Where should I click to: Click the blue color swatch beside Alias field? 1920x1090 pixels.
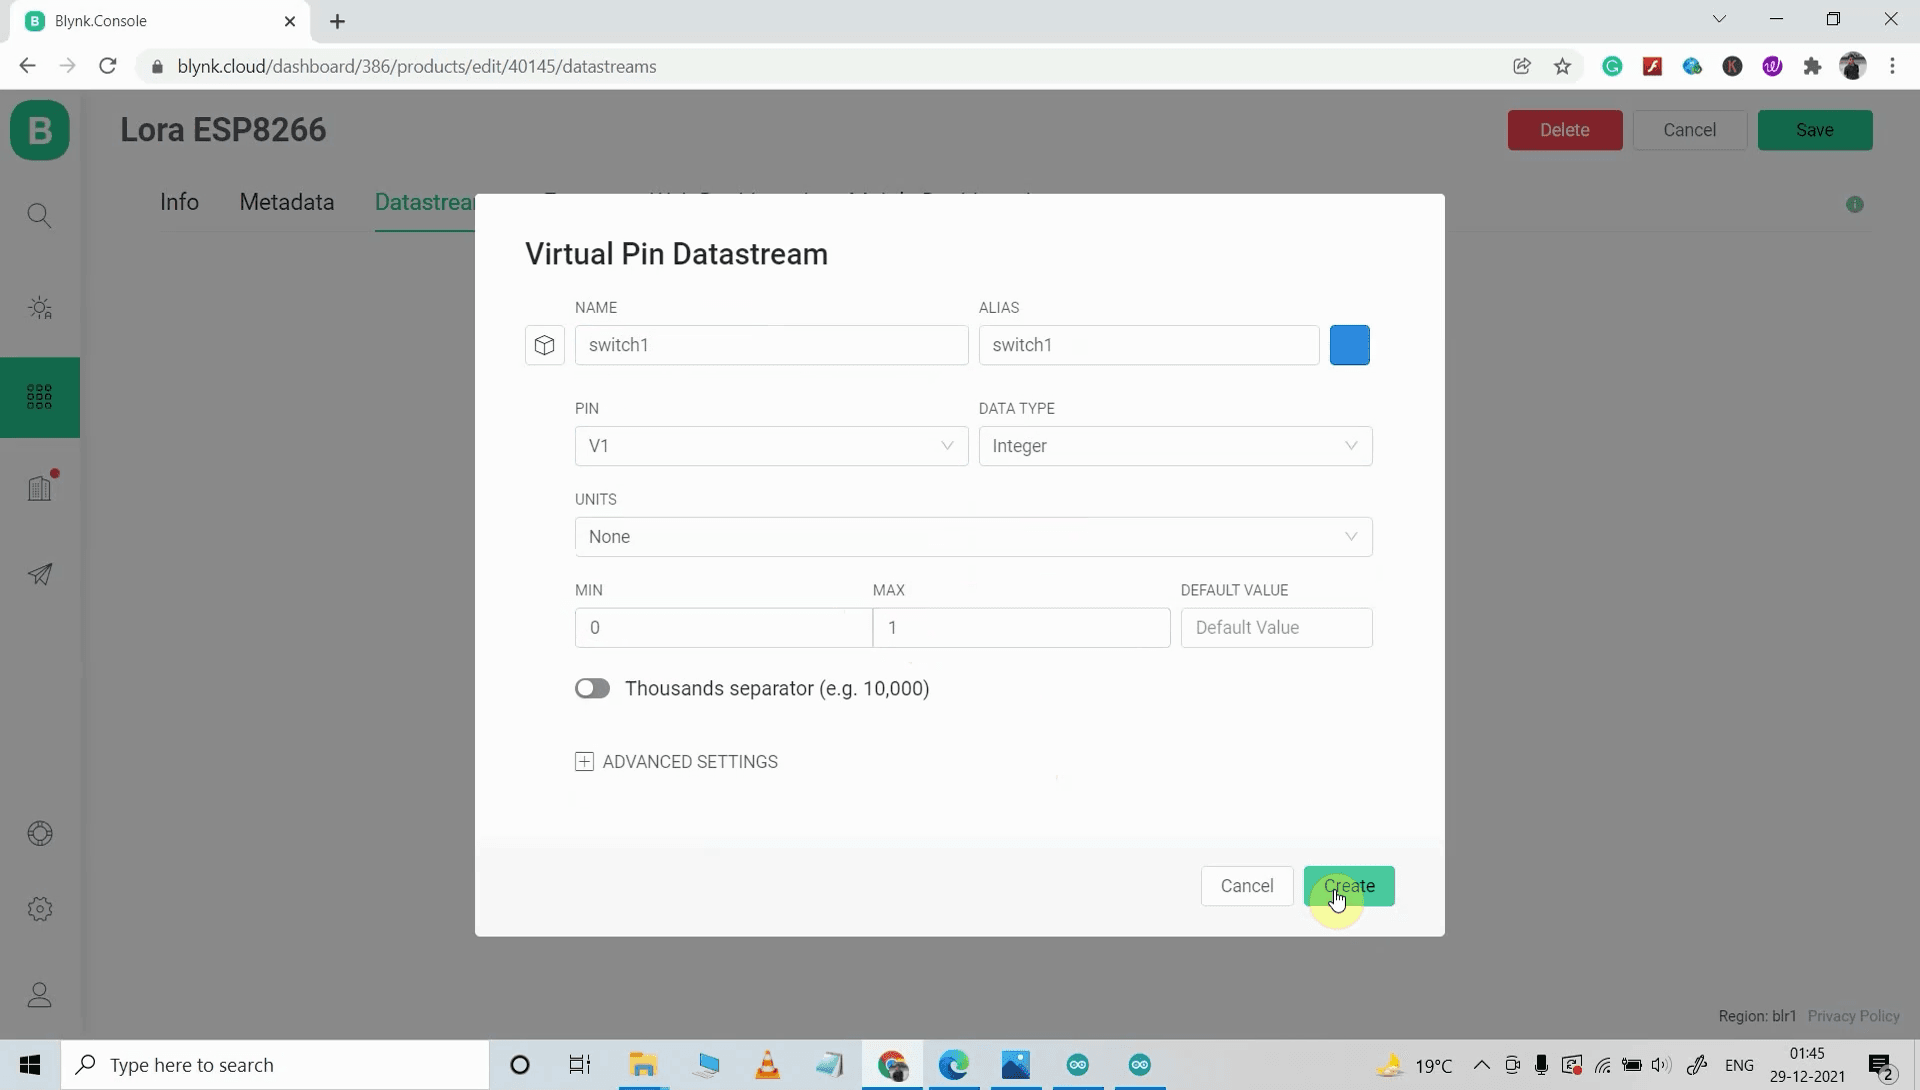(x=1350, y=345)
